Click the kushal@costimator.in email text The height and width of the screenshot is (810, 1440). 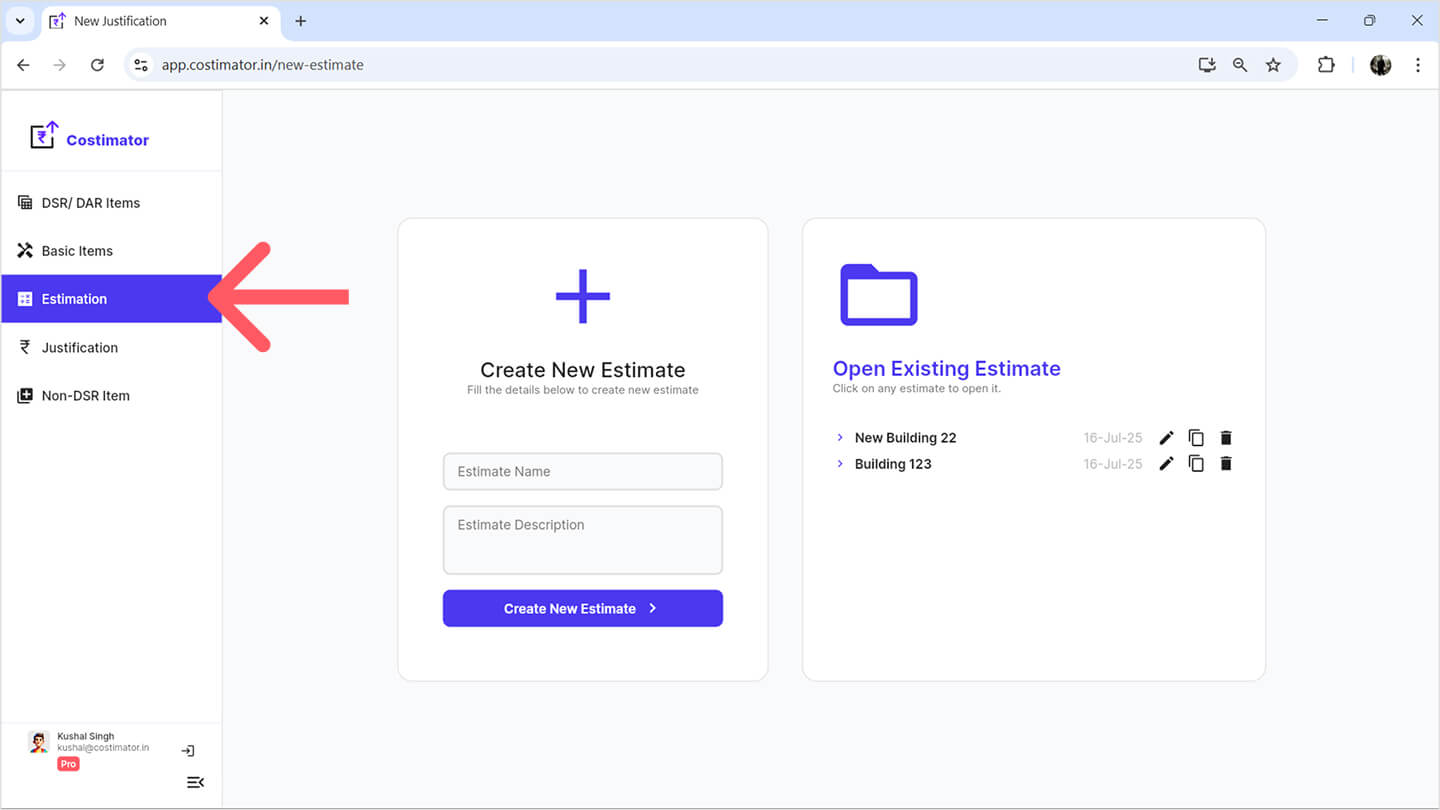pos(103,748)
